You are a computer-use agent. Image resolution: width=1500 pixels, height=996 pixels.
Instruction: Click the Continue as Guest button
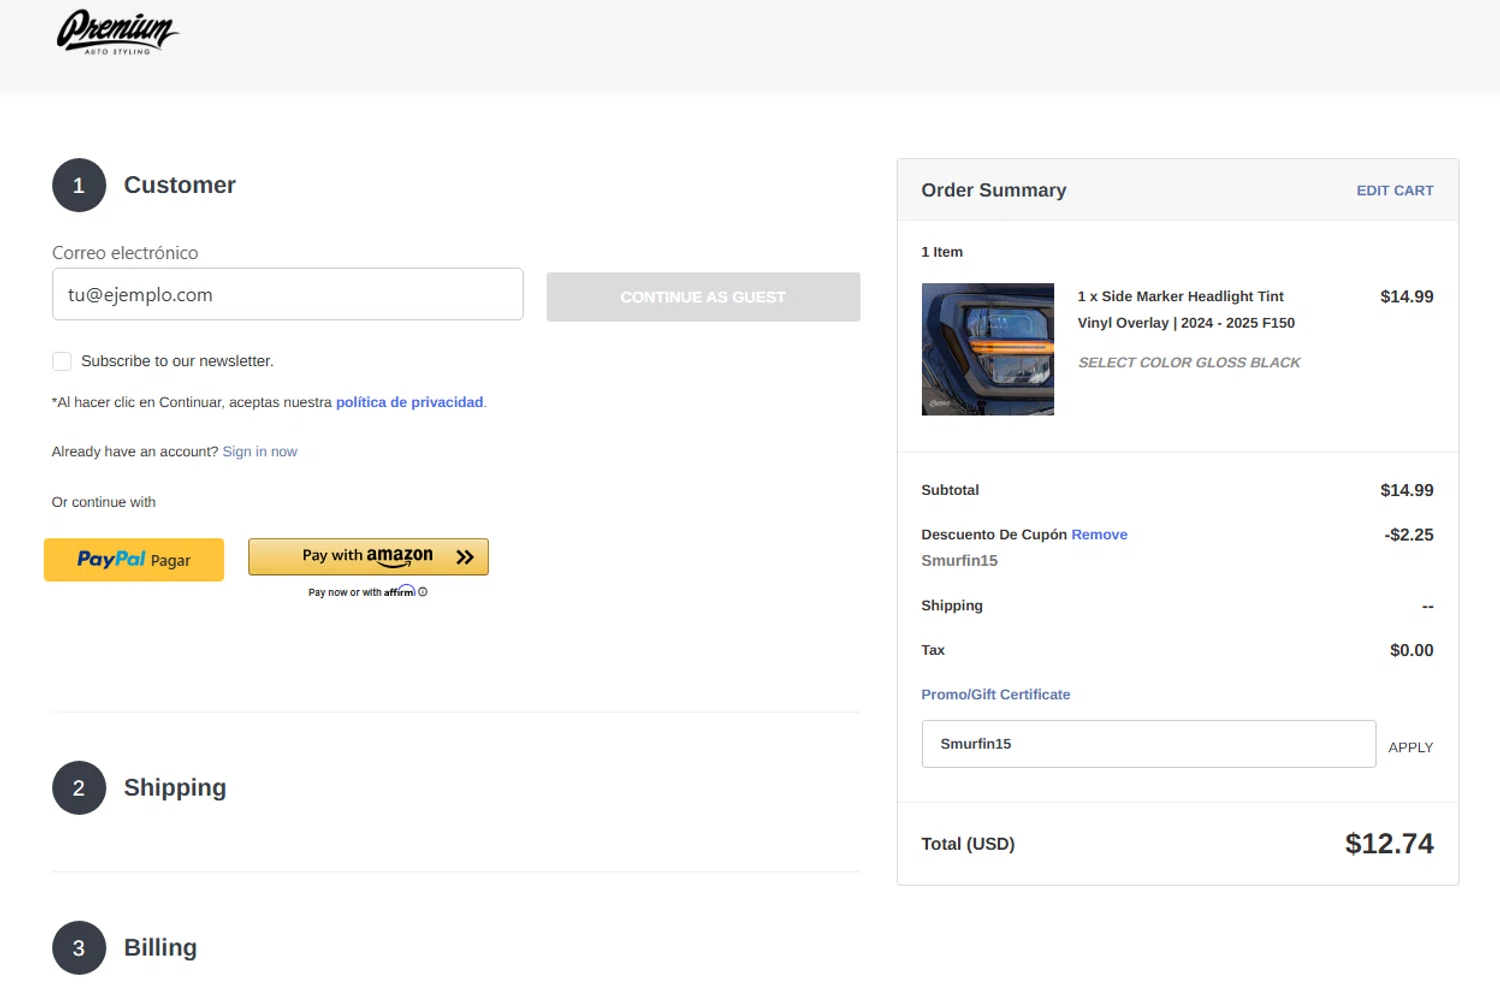coord(703,297)
